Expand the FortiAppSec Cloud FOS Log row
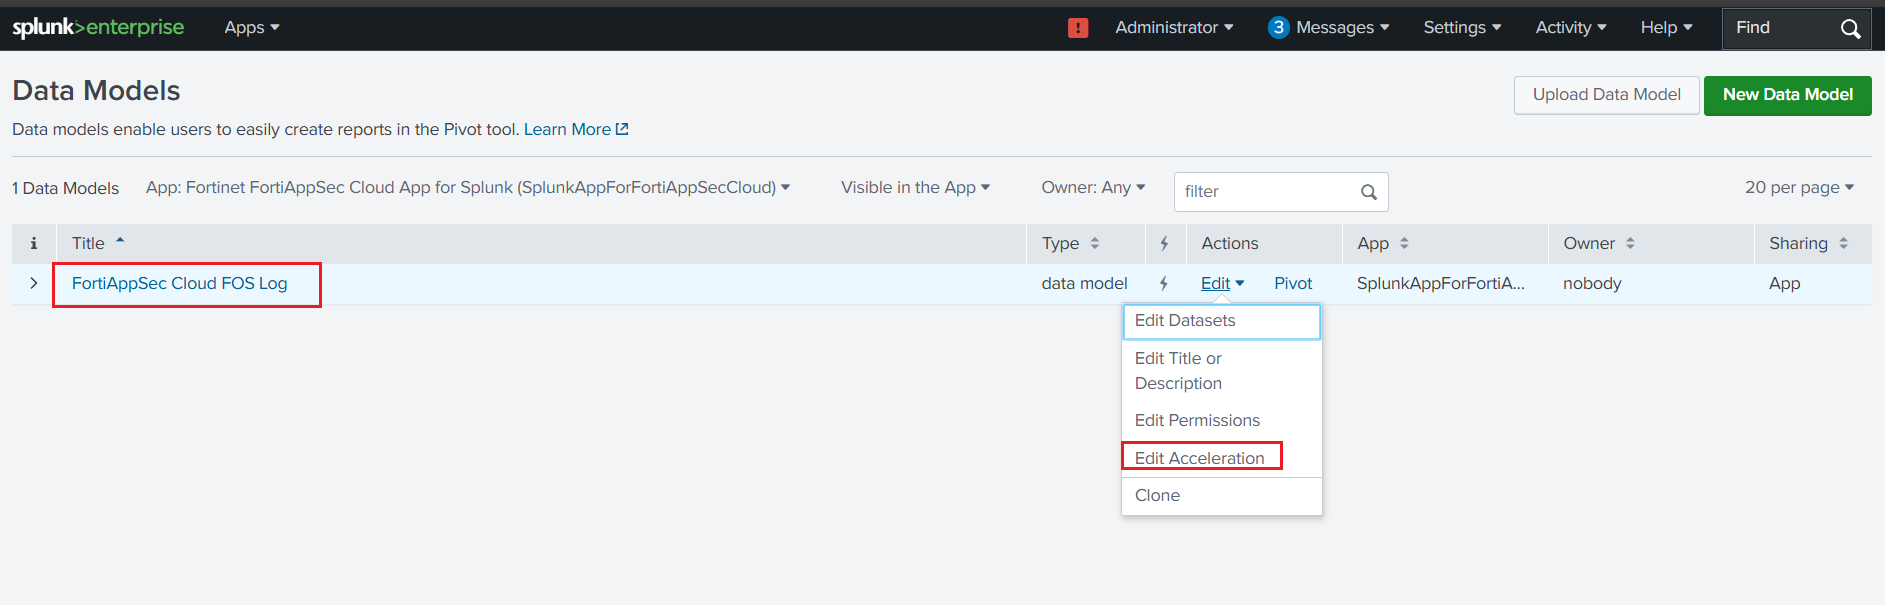Viewport: 1885px width, 605px height. point(34,284)
